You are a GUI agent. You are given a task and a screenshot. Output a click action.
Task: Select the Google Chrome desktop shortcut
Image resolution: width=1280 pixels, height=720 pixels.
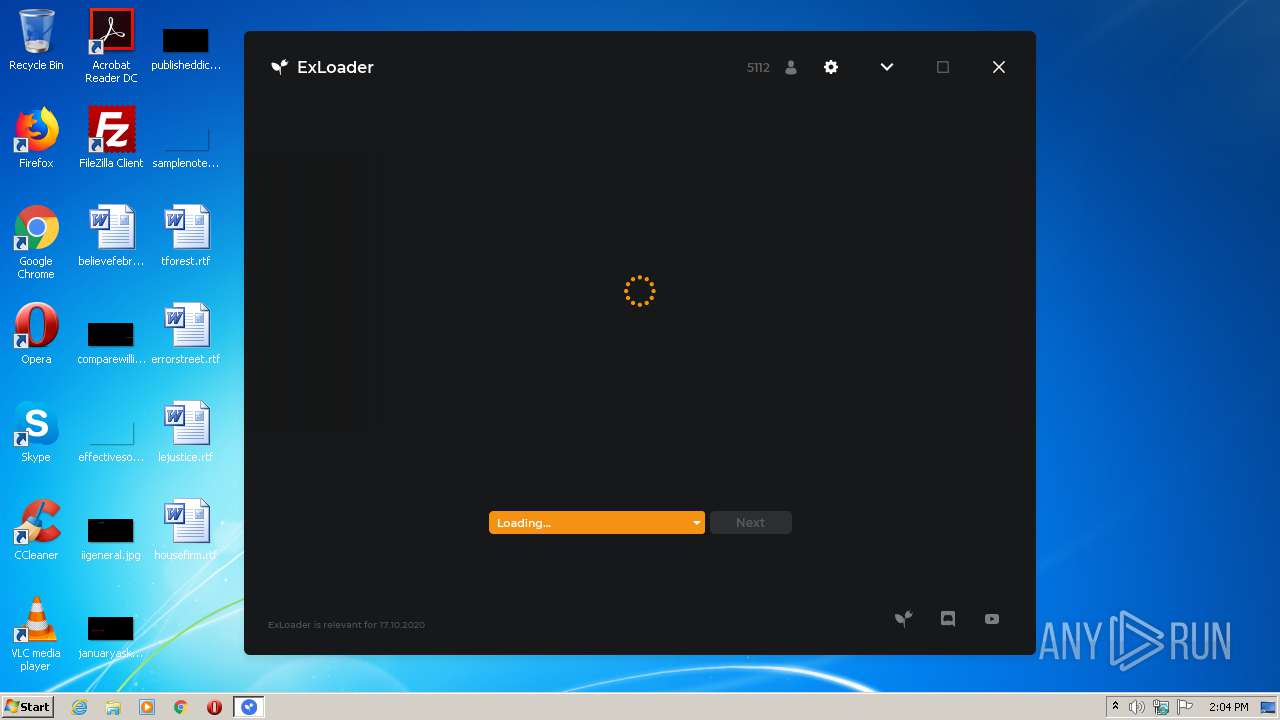[x=36, y=243]
